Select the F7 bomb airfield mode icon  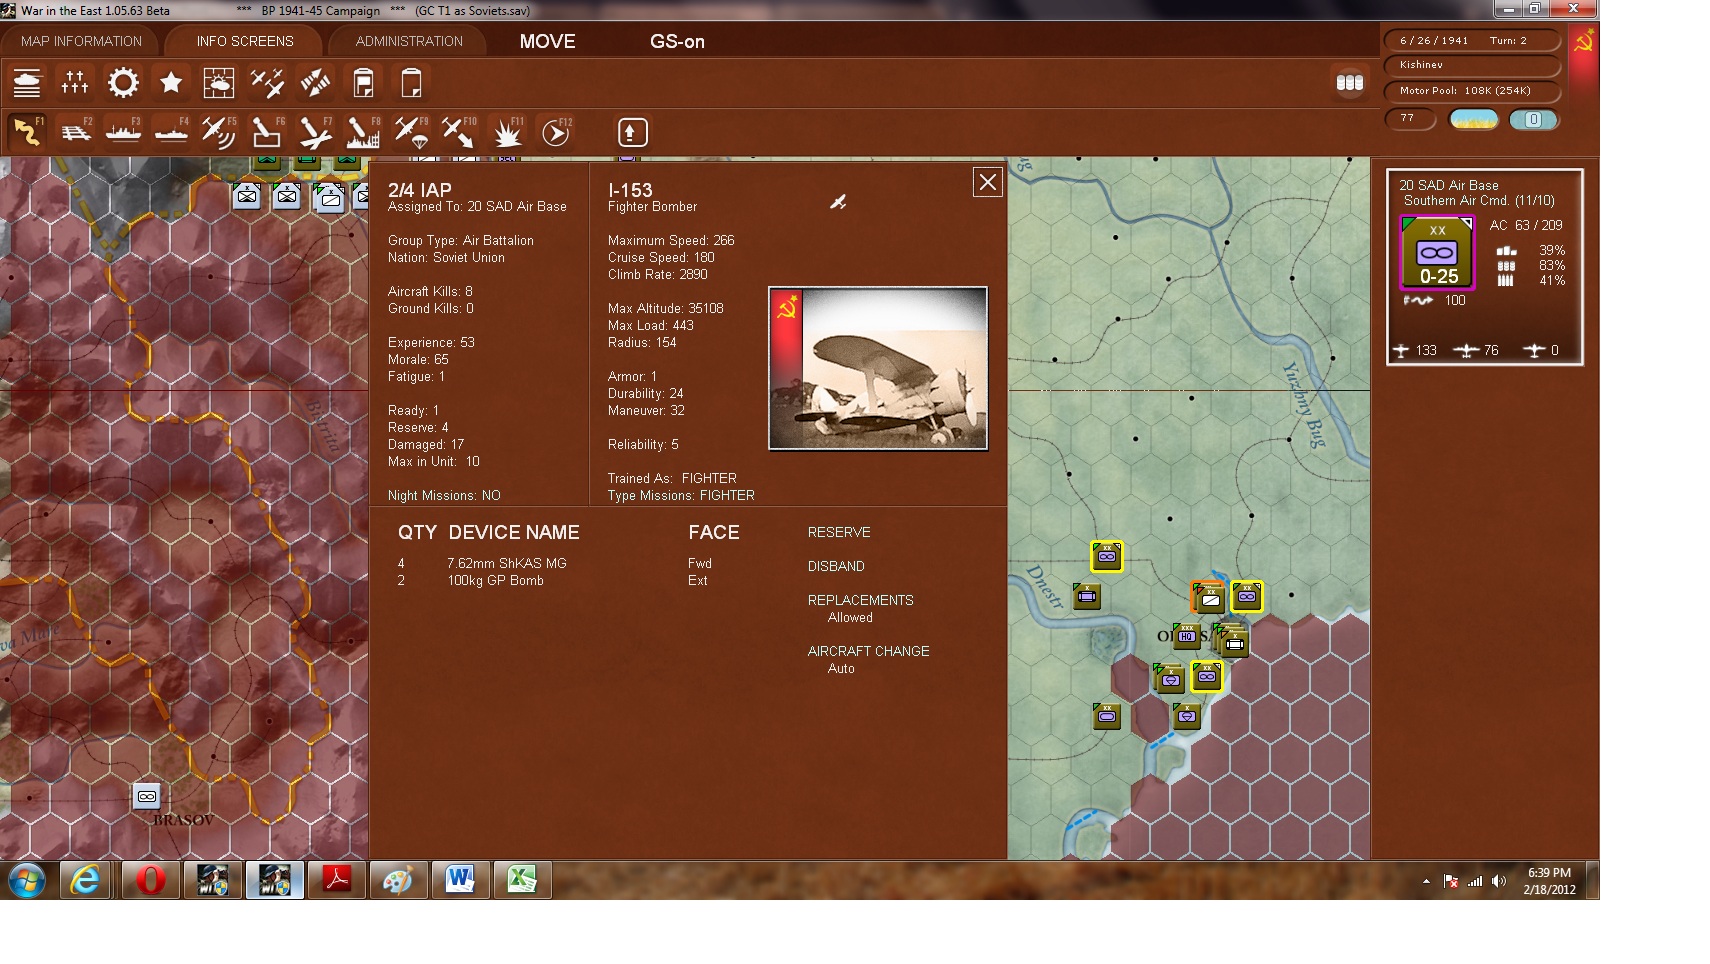(x=315, y=132)
